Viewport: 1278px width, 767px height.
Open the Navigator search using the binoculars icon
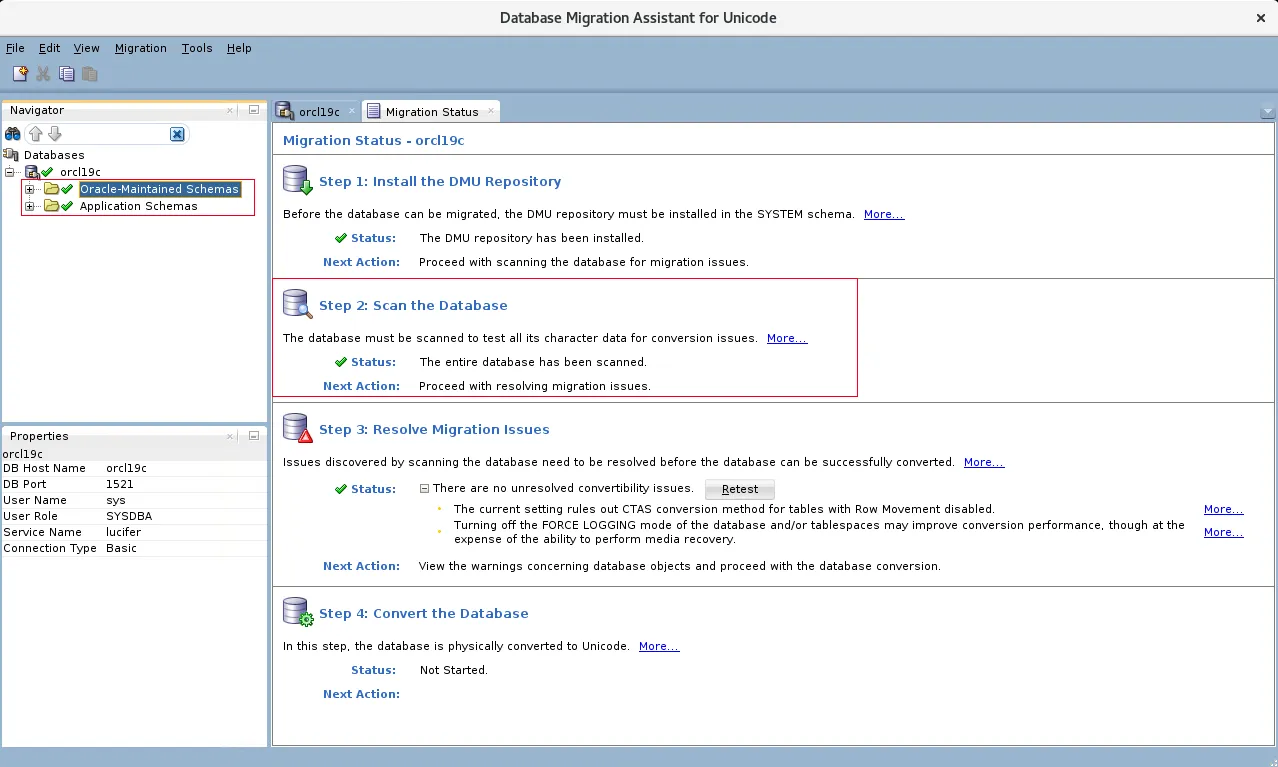(x=13, y=134)
